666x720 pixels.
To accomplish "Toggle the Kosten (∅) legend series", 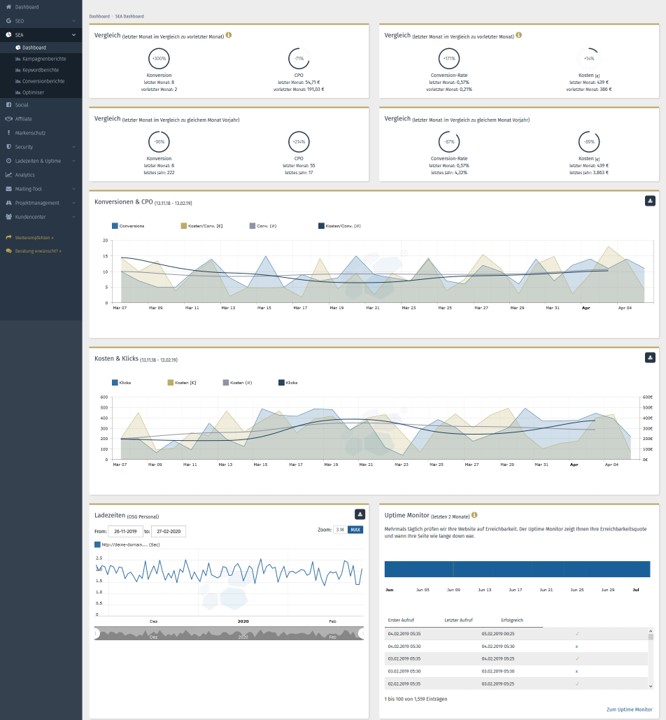I will [x=237, y=382].
